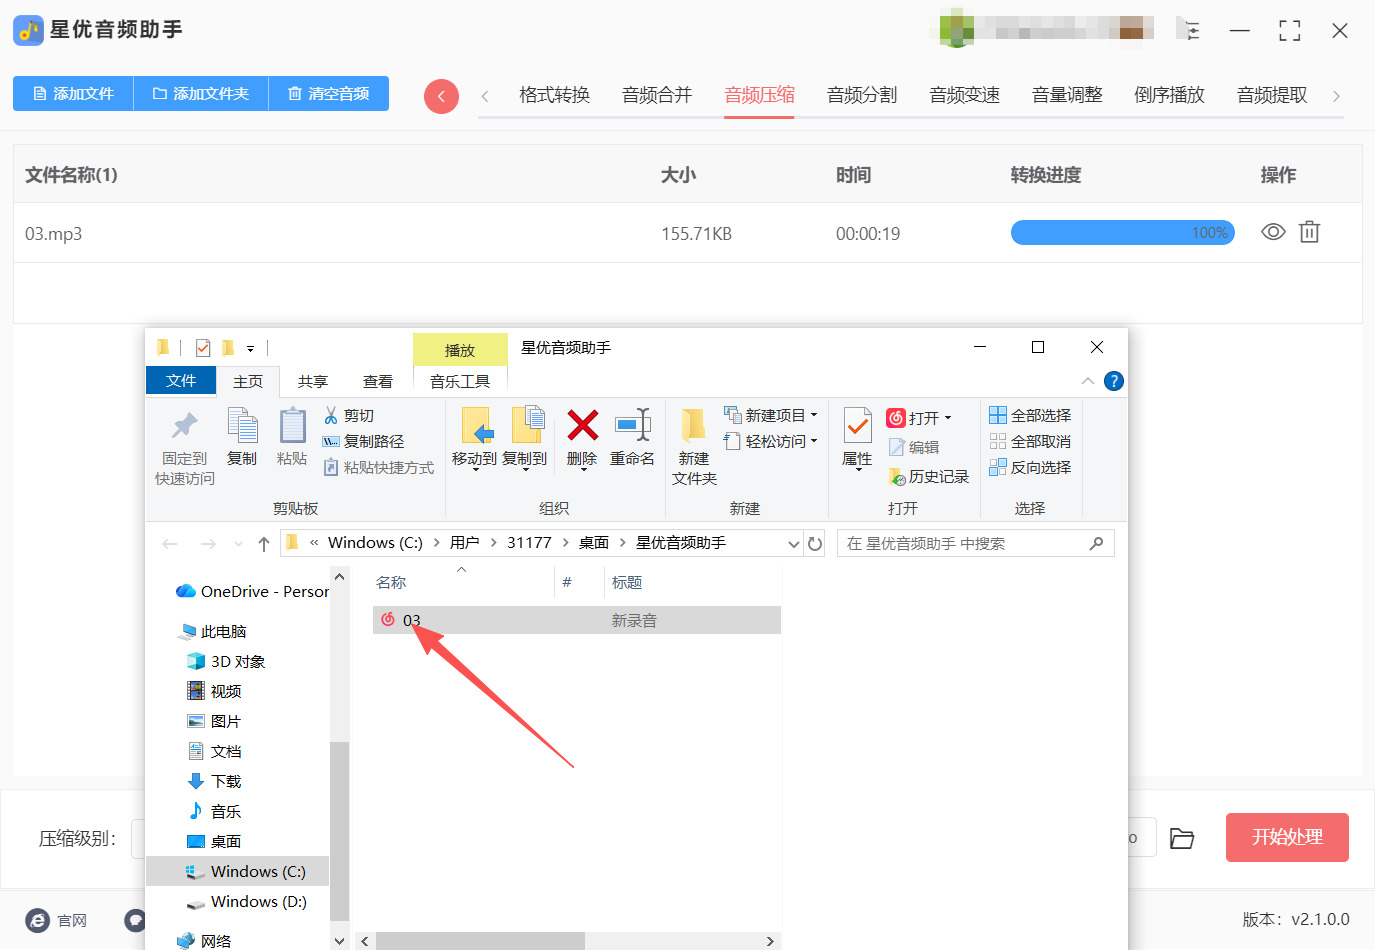Open the output folder icon beside 开始处理

[1182, 838]
